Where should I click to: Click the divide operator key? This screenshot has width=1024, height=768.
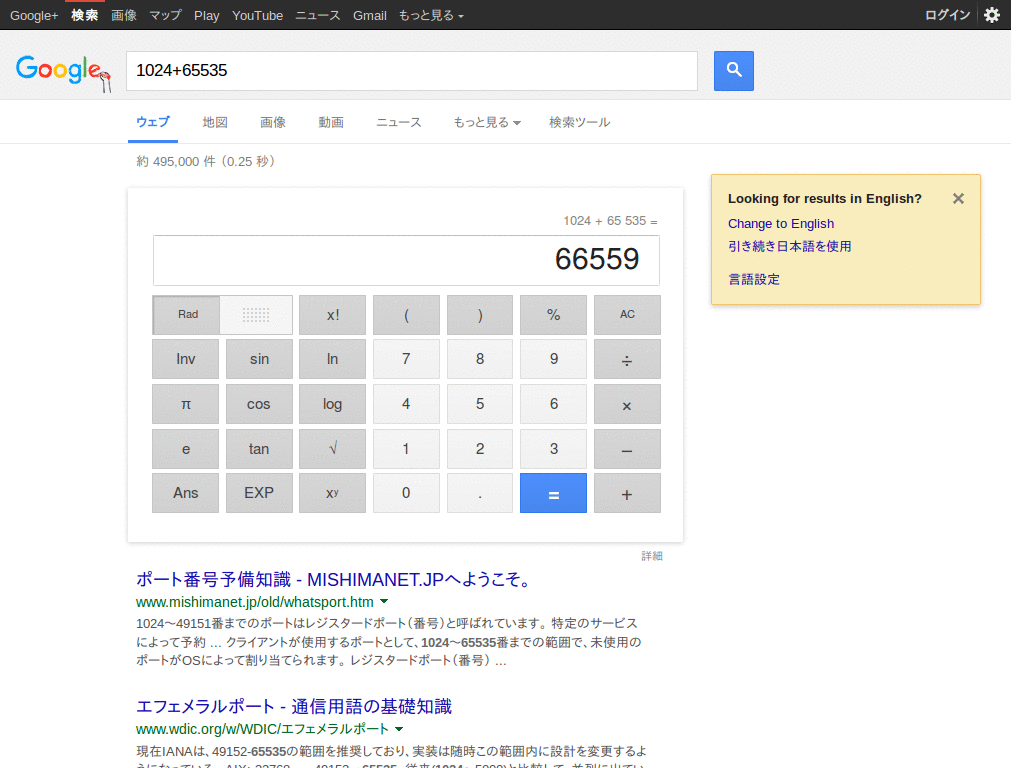(627, 359)
